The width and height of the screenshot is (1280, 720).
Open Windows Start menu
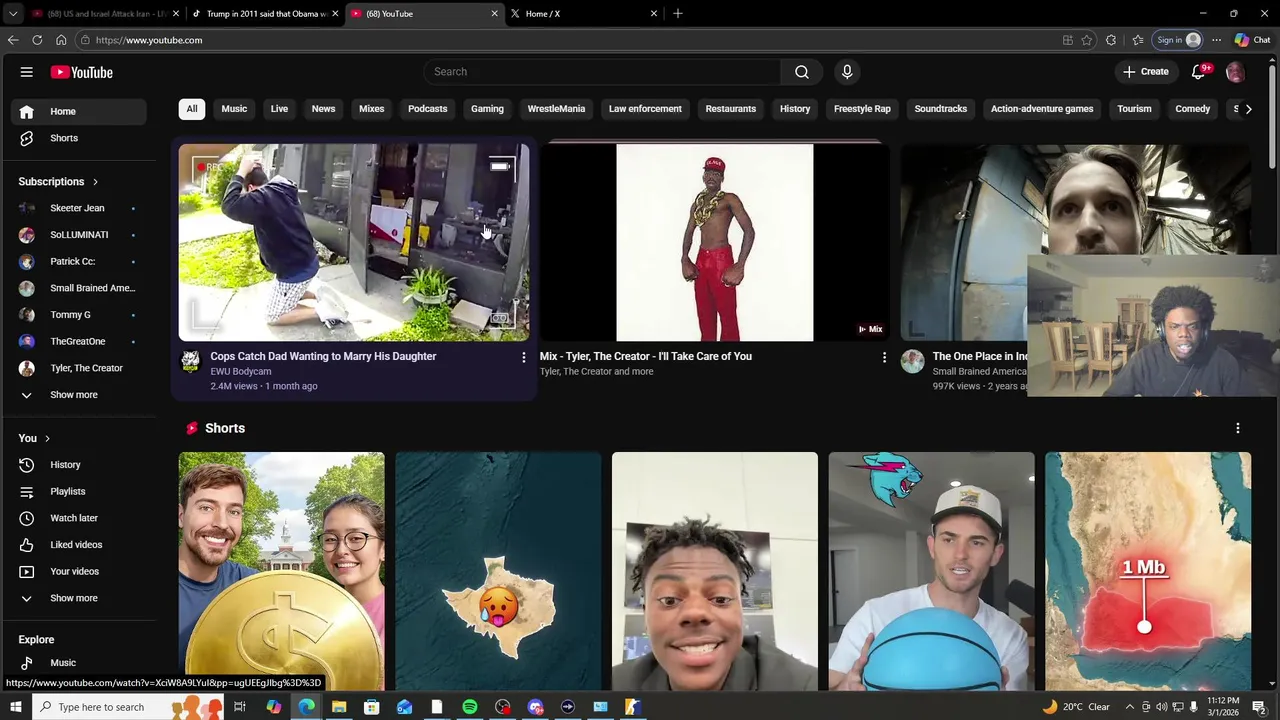coord(15,707)
